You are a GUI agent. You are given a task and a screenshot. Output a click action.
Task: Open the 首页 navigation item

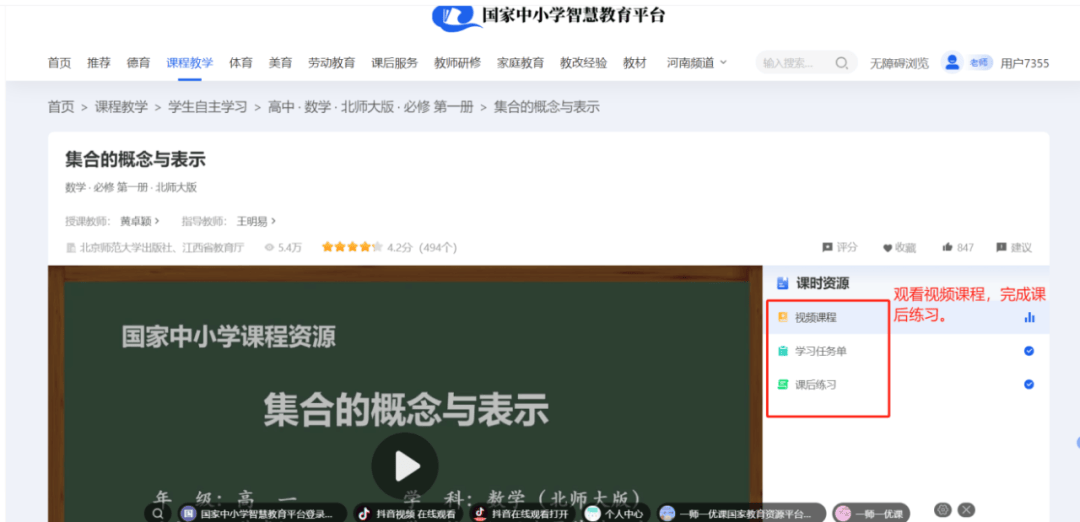coord(59,63)
